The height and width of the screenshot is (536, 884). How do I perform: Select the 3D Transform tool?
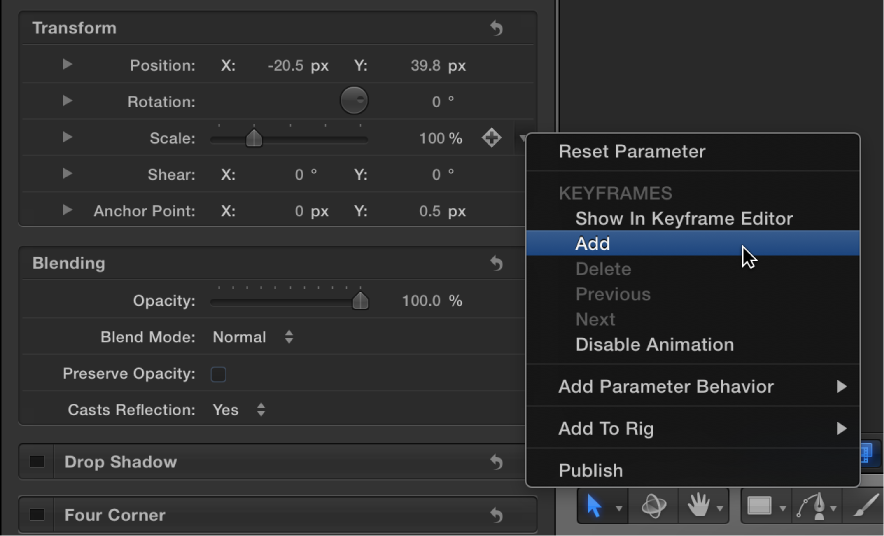point(653,506)
